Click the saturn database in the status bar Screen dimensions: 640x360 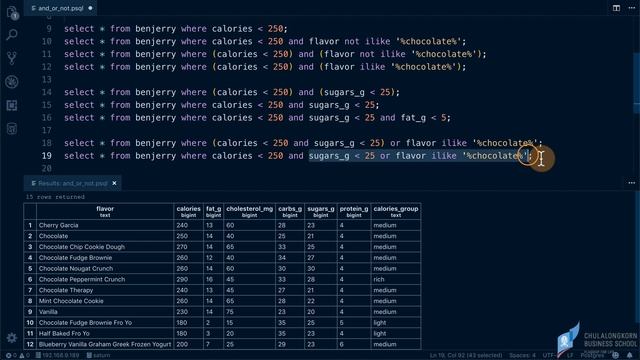coord(98,356)
